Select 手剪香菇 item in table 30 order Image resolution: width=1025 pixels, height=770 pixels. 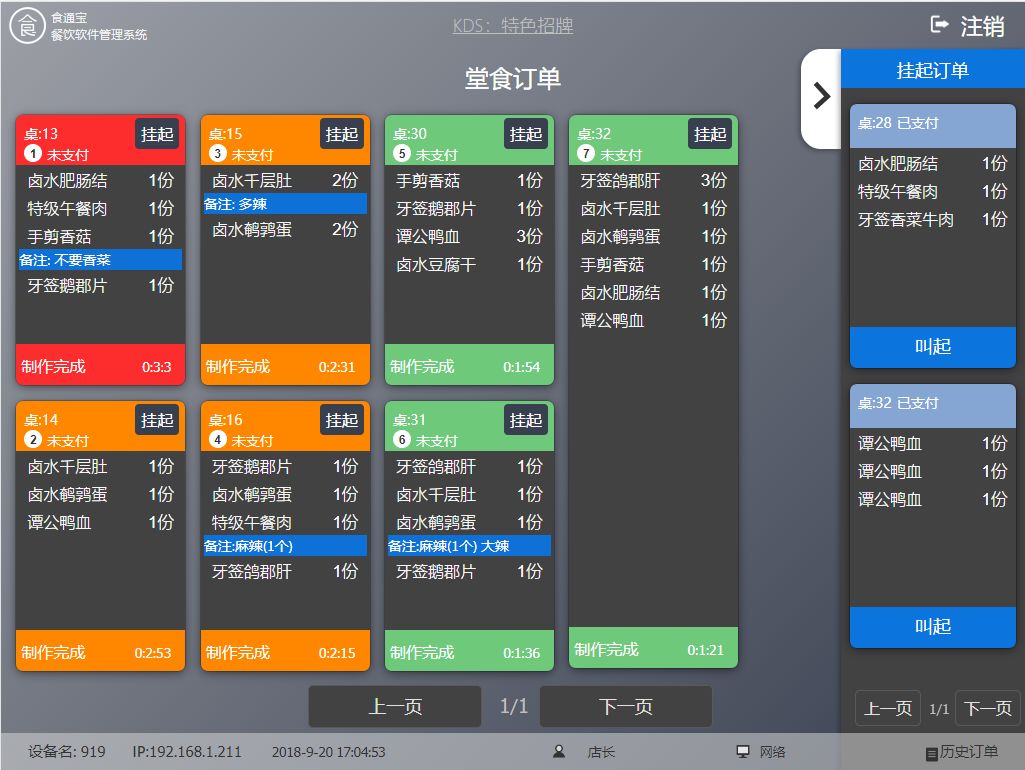click(x=469, y=180)
